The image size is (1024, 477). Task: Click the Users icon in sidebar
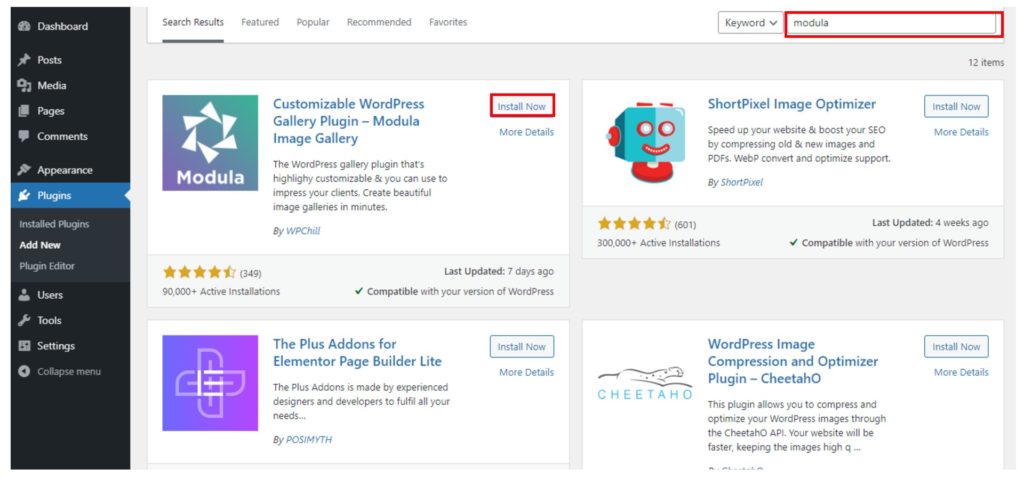[x=24, y=295]
